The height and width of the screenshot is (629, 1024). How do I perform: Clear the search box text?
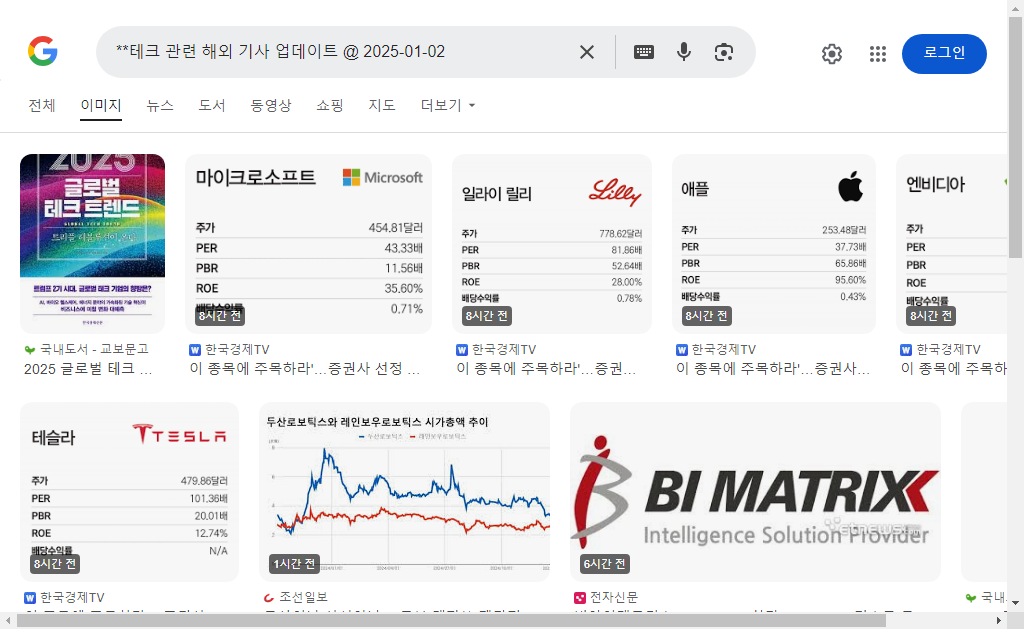586,52
